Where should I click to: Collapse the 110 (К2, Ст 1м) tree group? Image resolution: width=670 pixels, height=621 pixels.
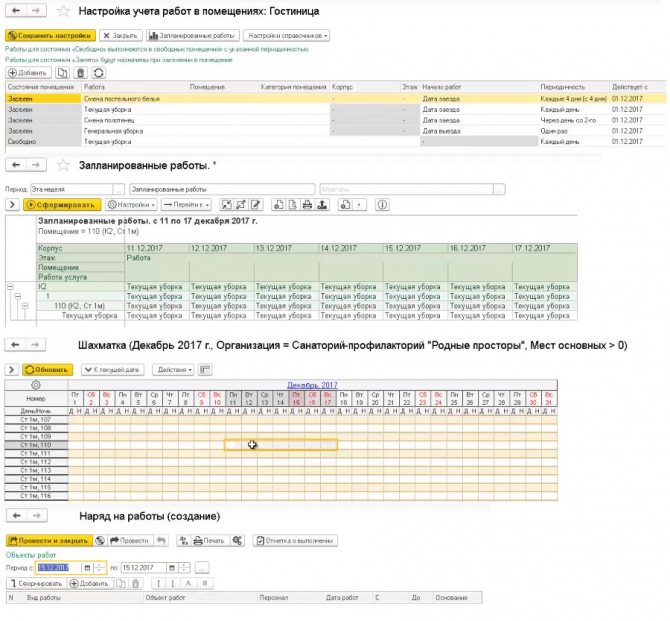click(25, 306)
